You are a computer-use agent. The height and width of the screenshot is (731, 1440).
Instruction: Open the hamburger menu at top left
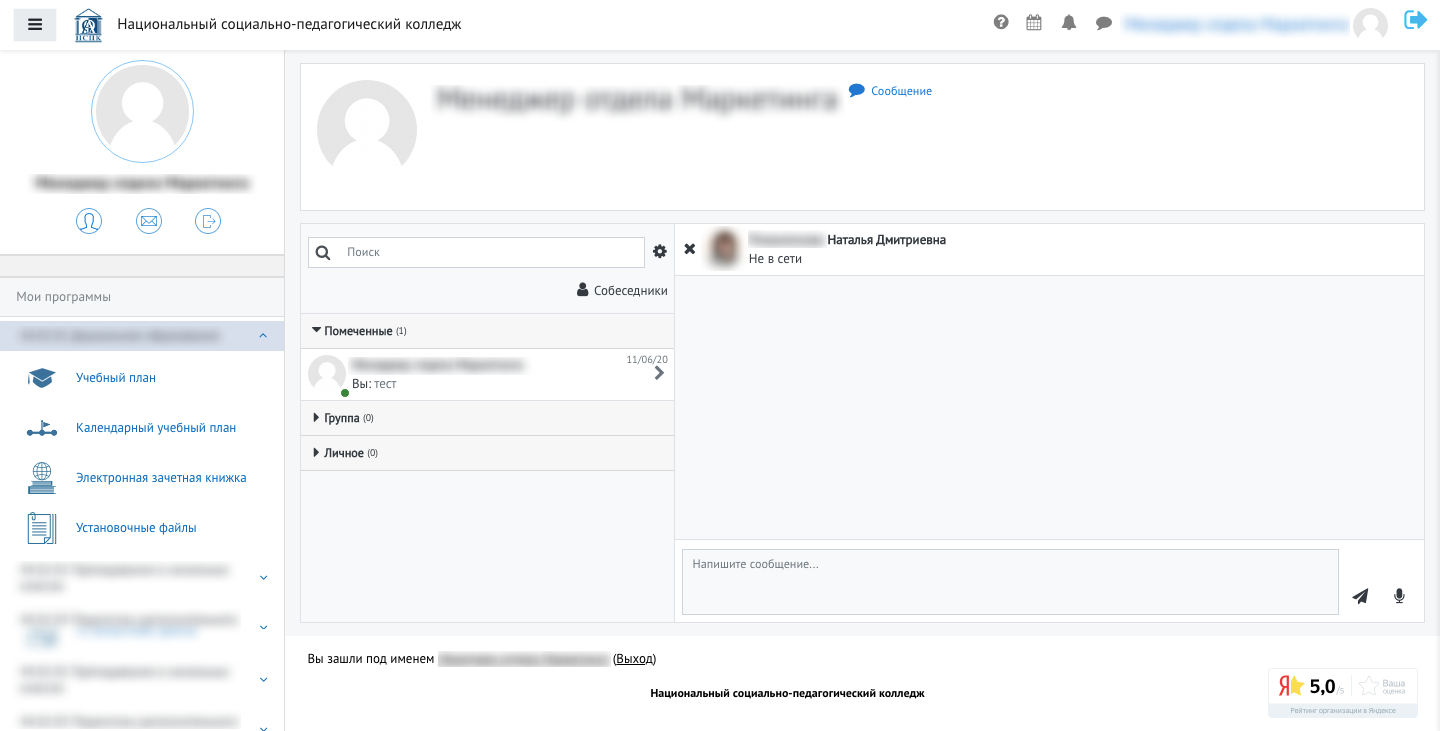coord(34,24)
